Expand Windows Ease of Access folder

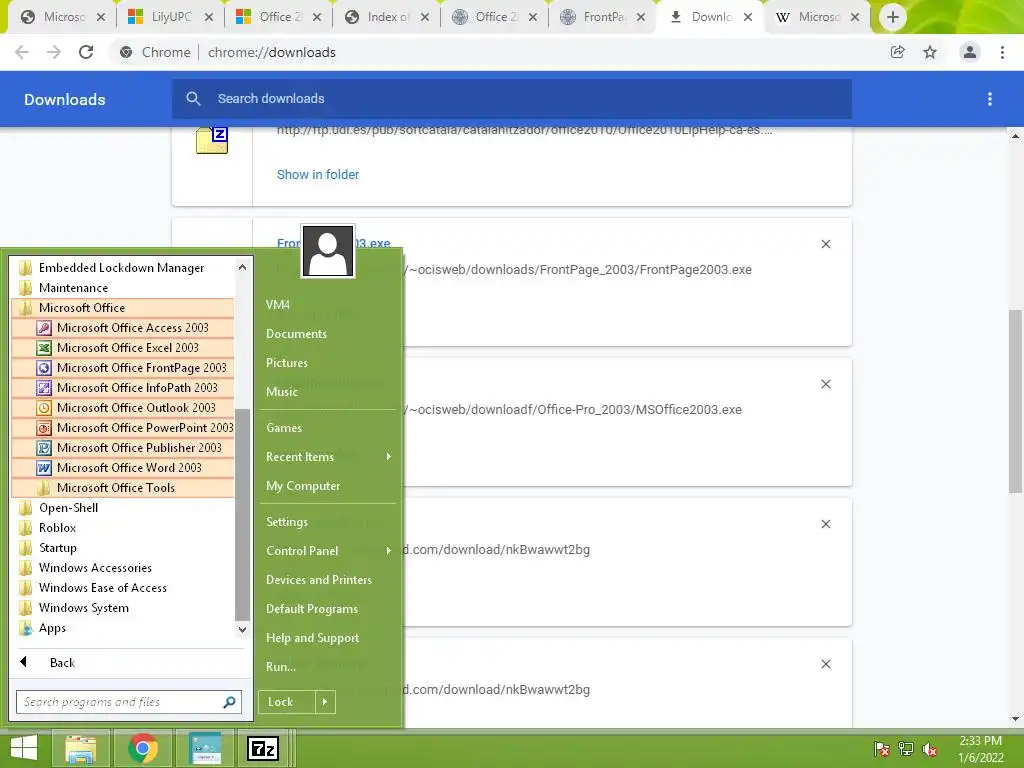click(123, 588)
